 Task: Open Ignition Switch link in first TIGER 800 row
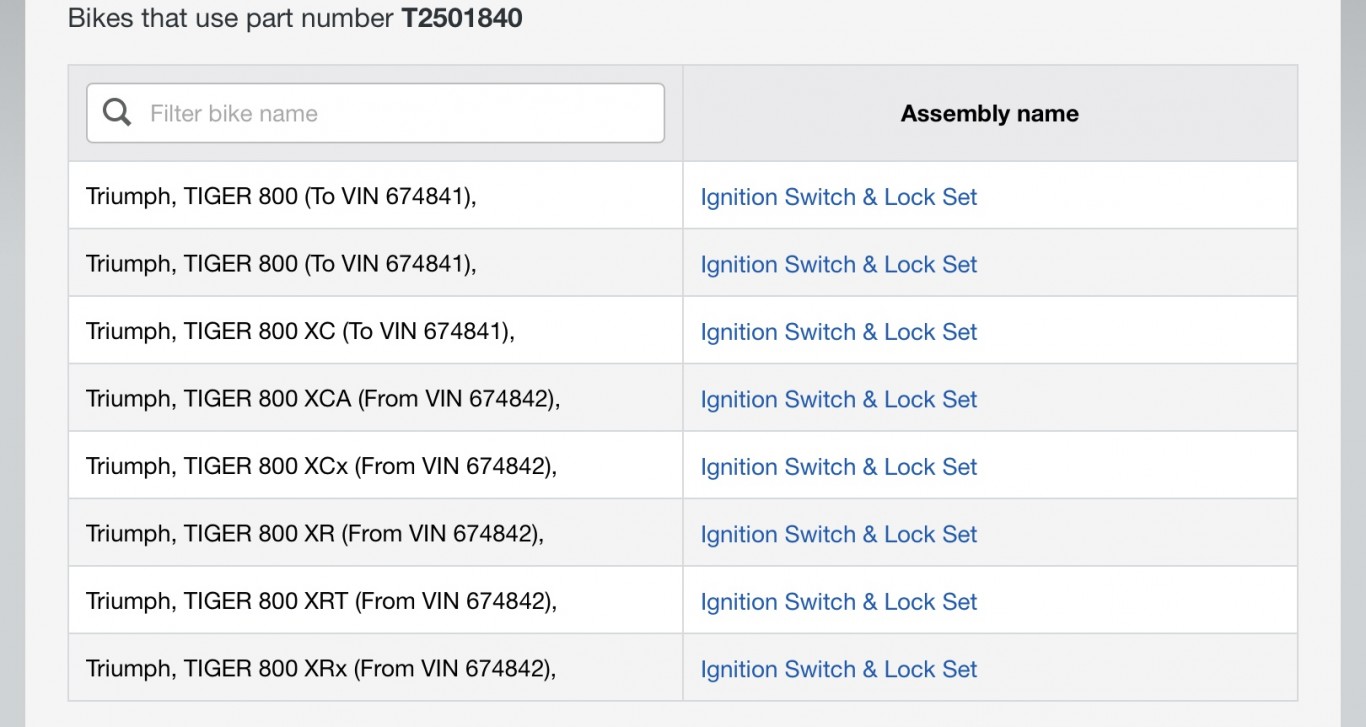pyautogui.click(x=838, y=197)
